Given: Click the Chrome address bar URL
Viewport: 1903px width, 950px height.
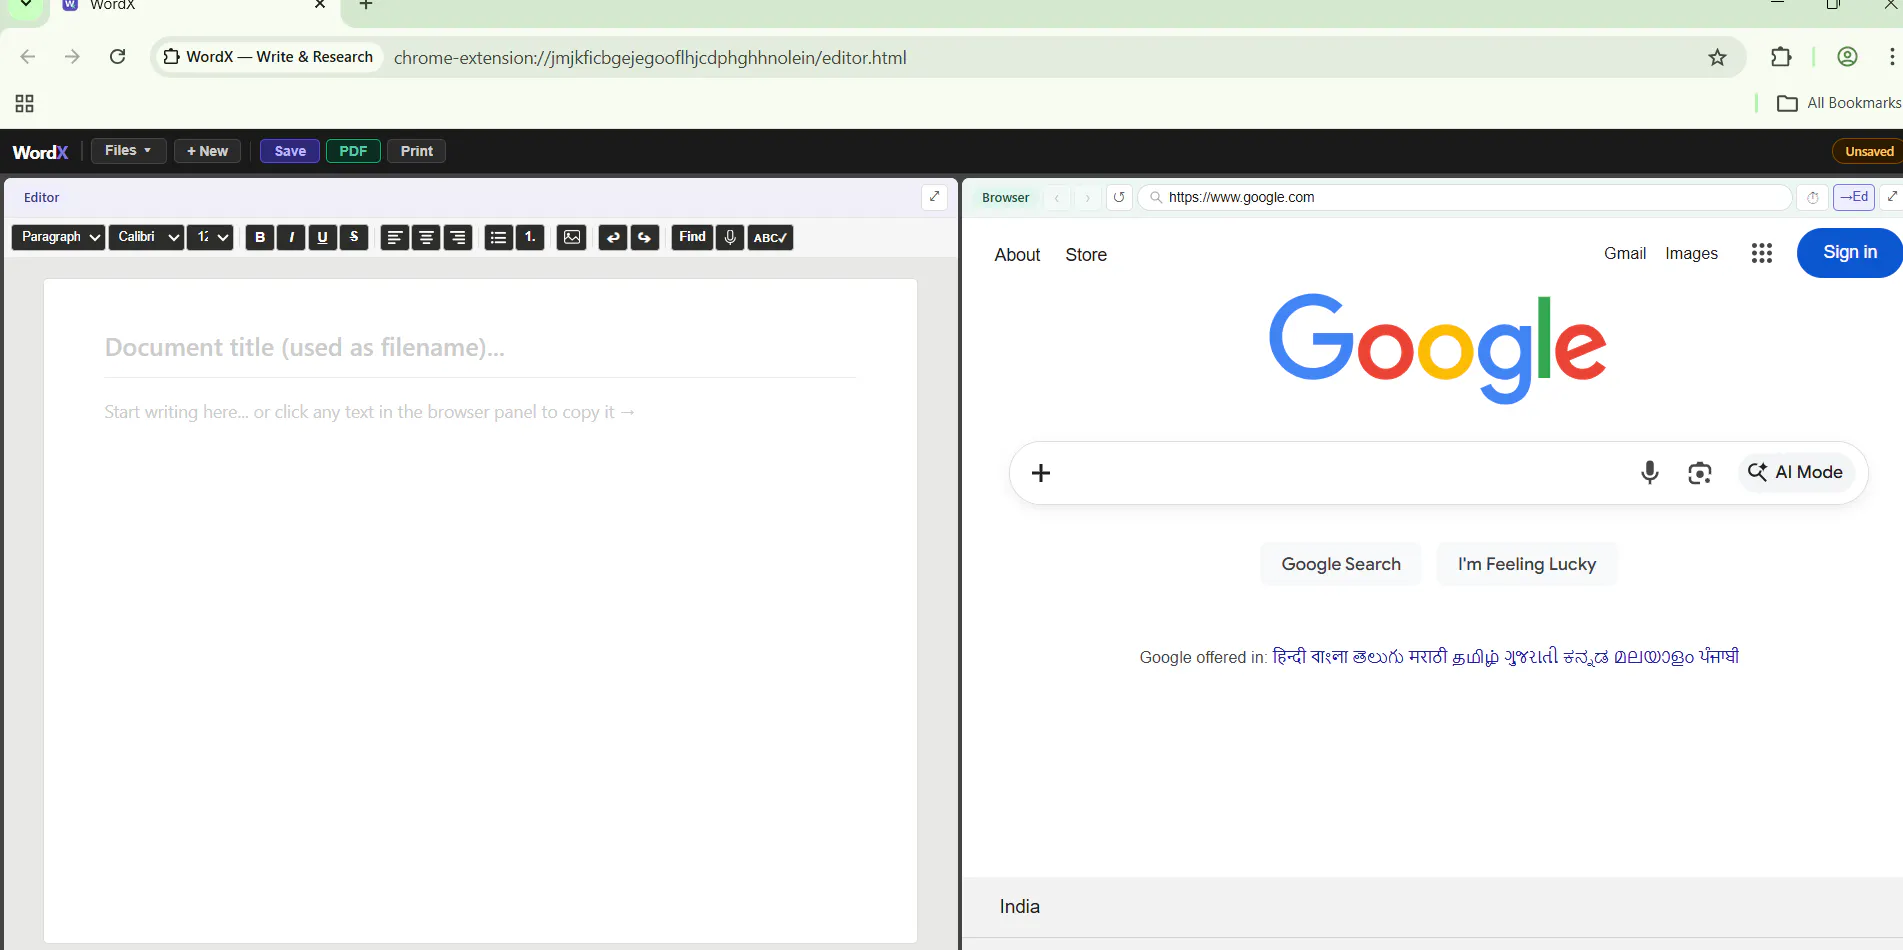Looking at the screenshot, I should [x=650, y=57].
